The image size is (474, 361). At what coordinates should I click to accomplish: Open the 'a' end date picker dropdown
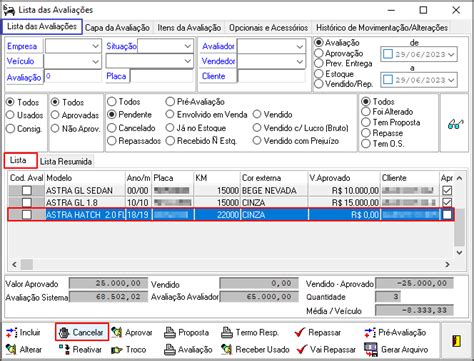pyautogui.click(x=452, y=80)
